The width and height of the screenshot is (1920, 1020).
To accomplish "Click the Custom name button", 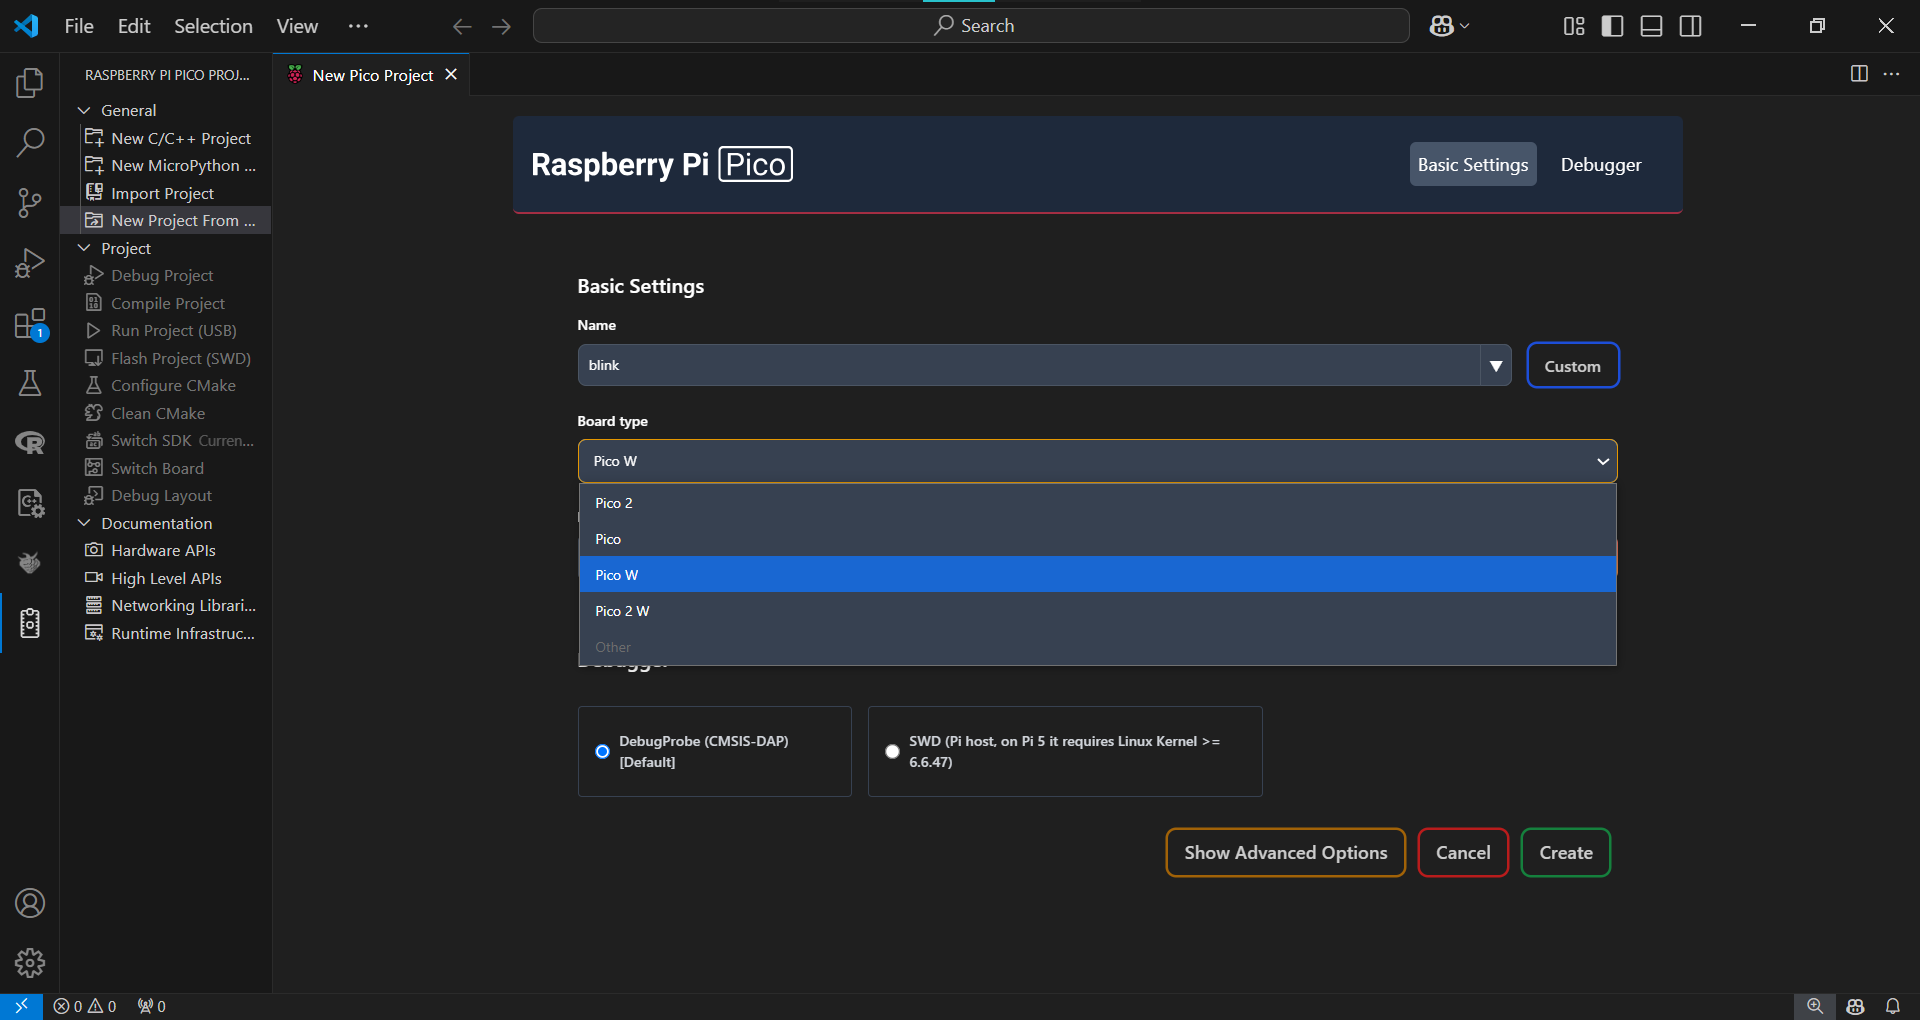I will (x=1572, y=366).
